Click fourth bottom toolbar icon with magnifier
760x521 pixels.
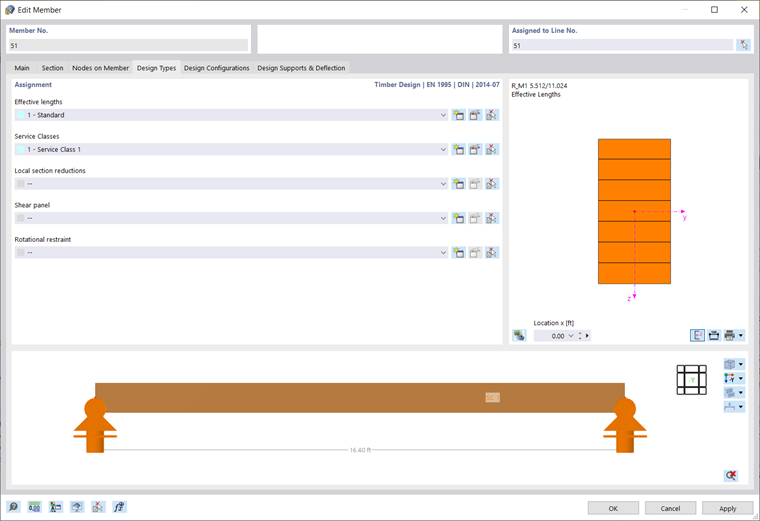point(77,507)
